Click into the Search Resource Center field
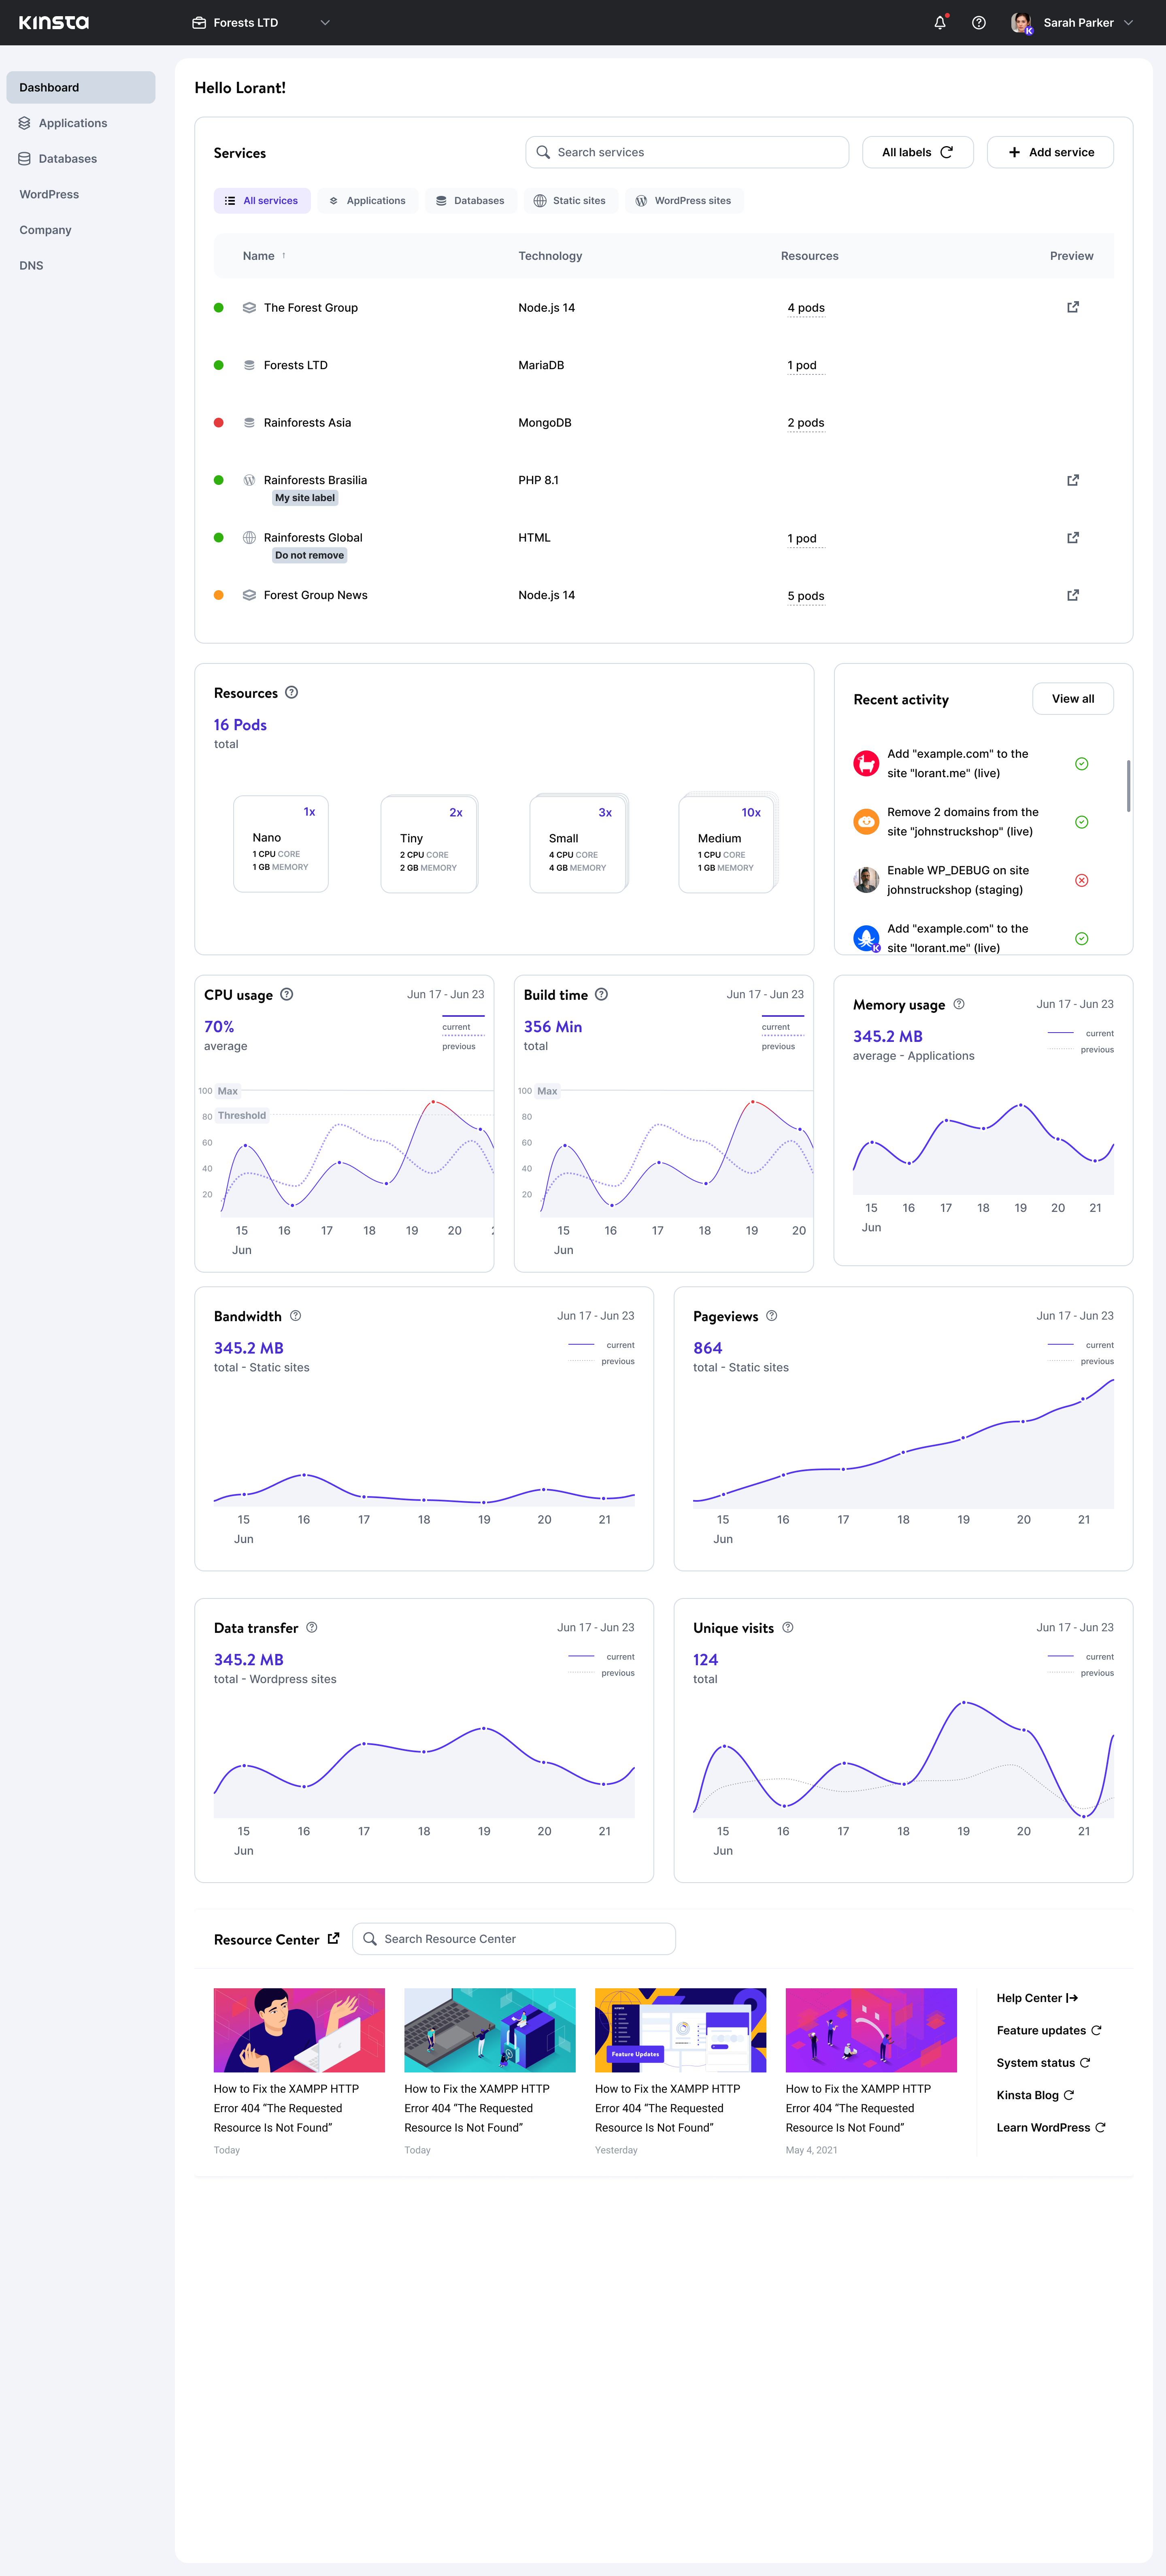1166x2576 pixels. coord(514,1939)
